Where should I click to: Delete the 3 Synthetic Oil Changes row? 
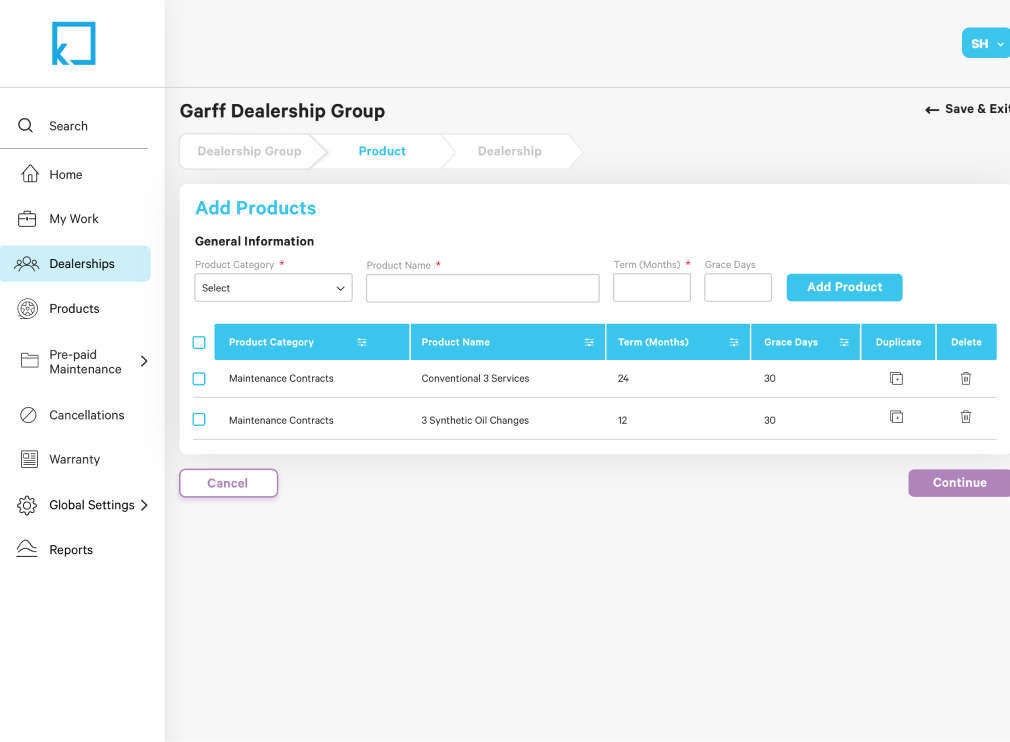[x=966, y=417]
